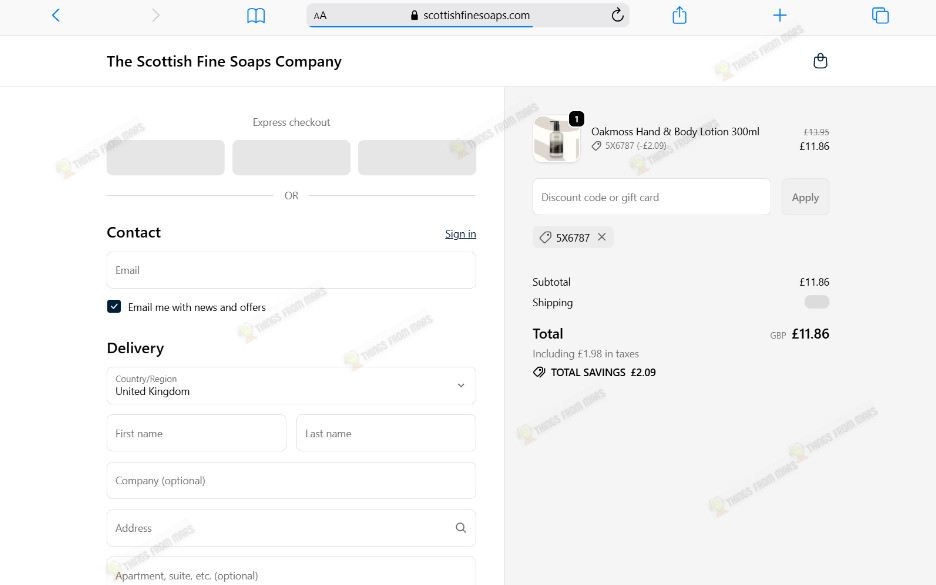The height and width of the screenshot is (585, 936).
Task: Click the Including £1.98 in taxes text
Action: (586, 354)
